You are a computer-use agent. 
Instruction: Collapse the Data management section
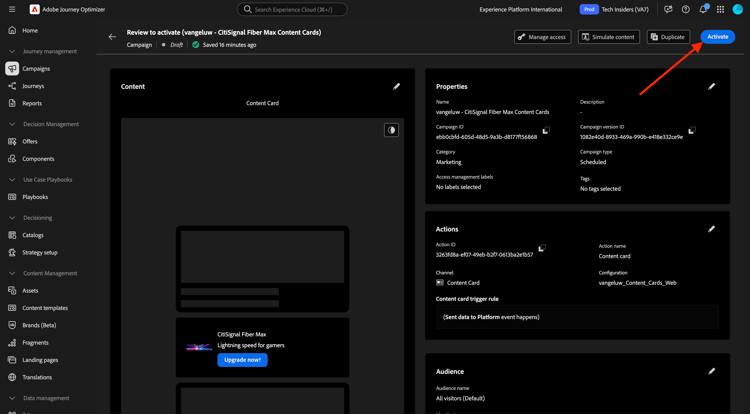click(12, 398)
